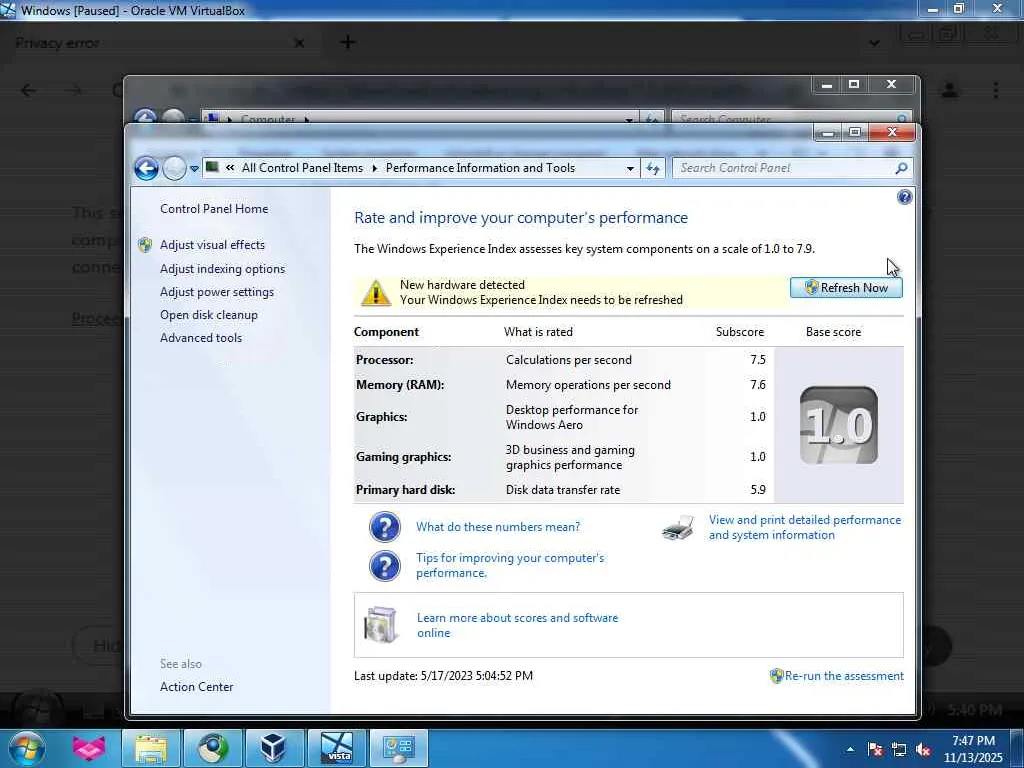Click the Refresh Now button
Image resolution: width=1024 pixels, height=768 pixels.
pos(846,287)
